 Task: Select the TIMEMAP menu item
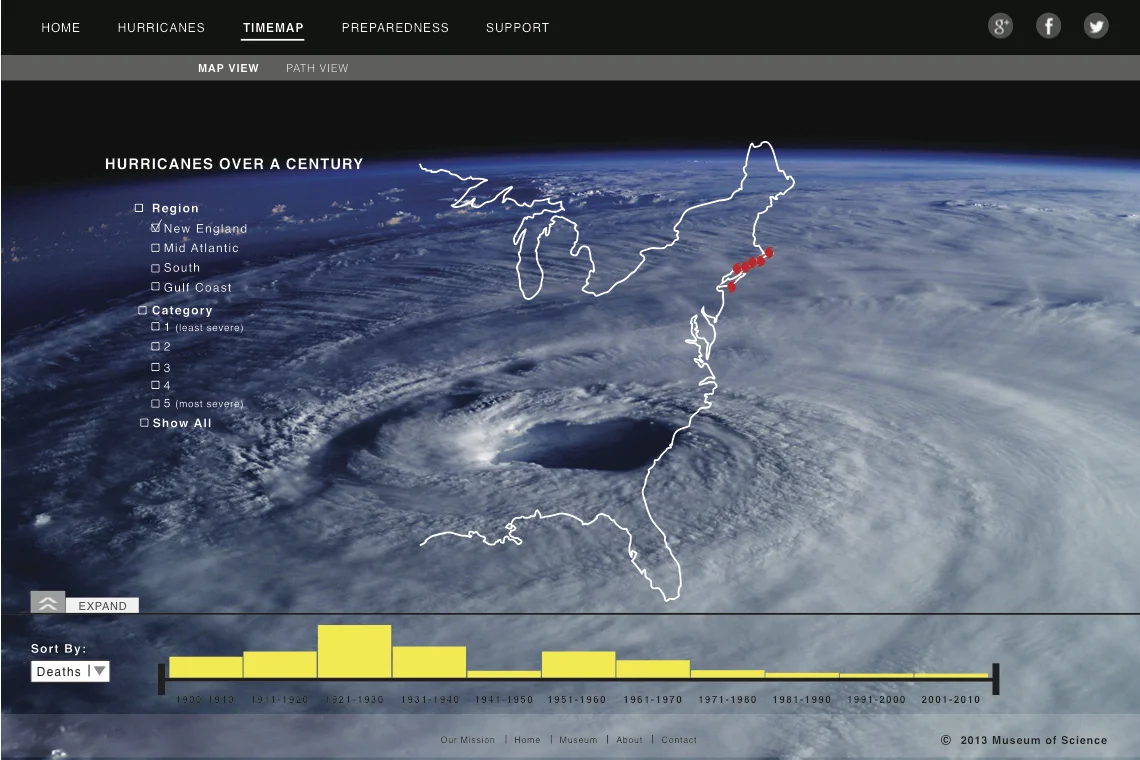(273, 28)
